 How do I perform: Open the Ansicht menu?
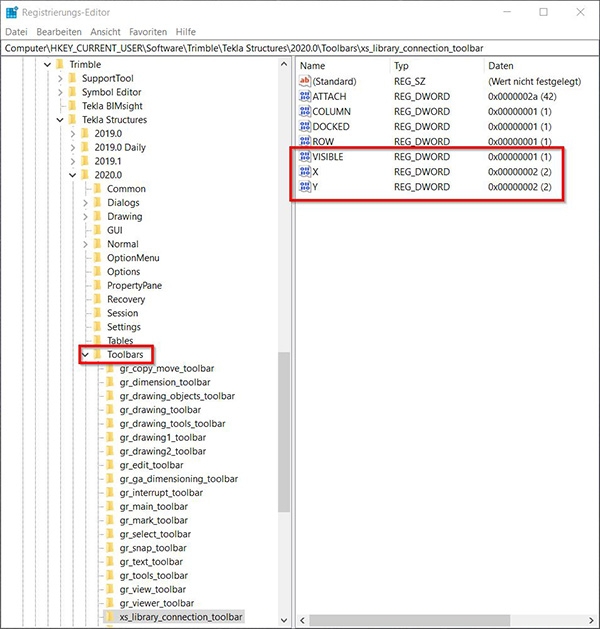(x=105, y=32)
